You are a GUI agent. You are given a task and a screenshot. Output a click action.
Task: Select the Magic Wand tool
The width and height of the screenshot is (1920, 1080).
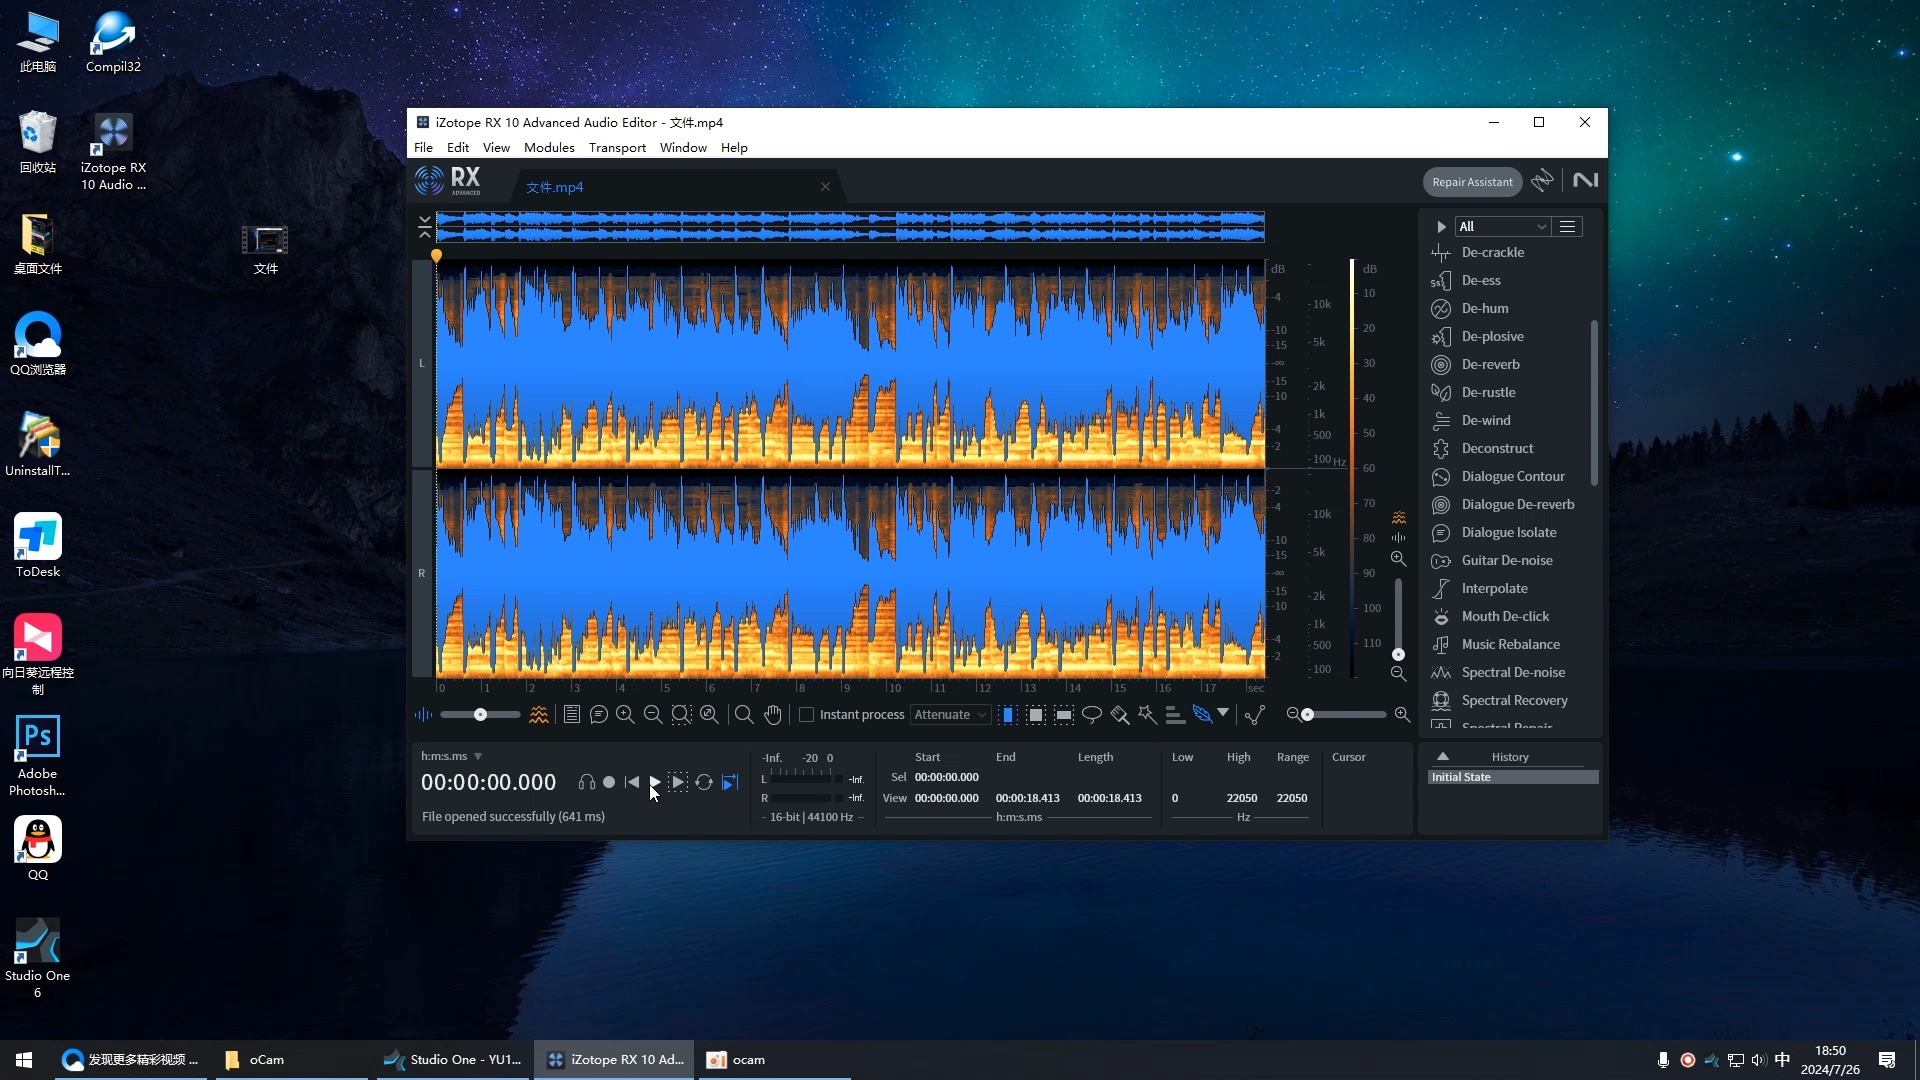1147,714
